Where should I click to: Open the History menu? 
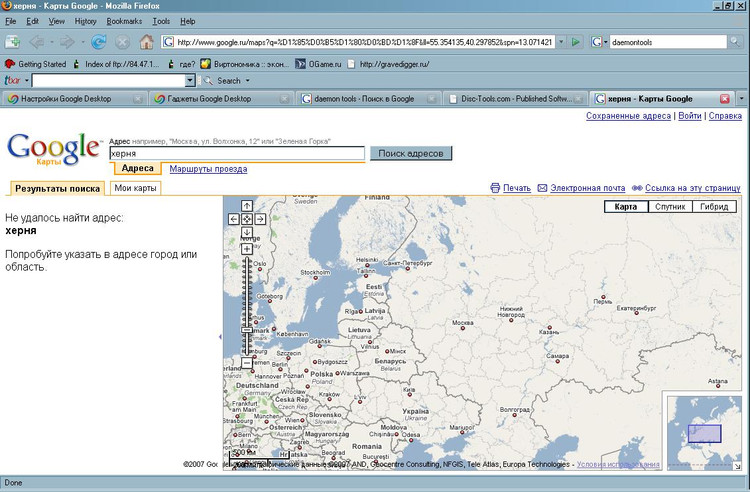tap(86, 21)
